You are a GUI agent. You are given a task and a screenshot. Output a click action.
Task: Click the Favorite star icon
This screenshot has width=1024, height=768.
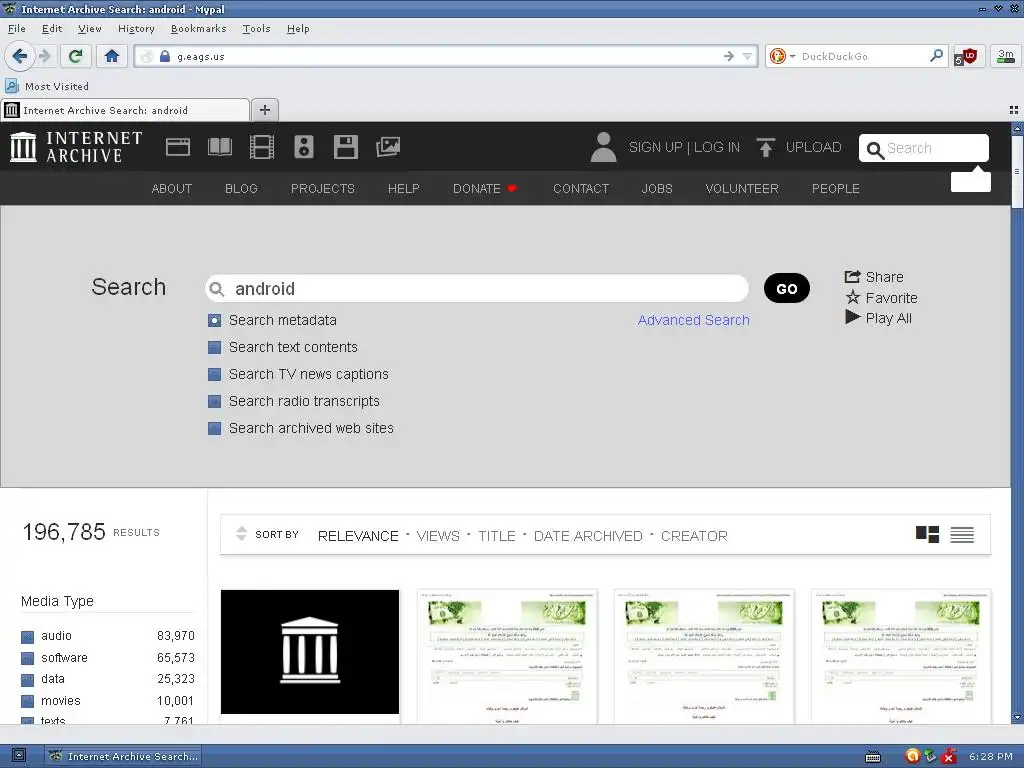pos(853,297)
